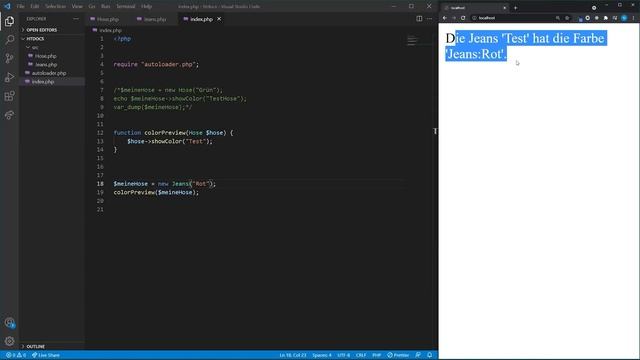Bookmark this page with the star icon

(x=567, y=18)
